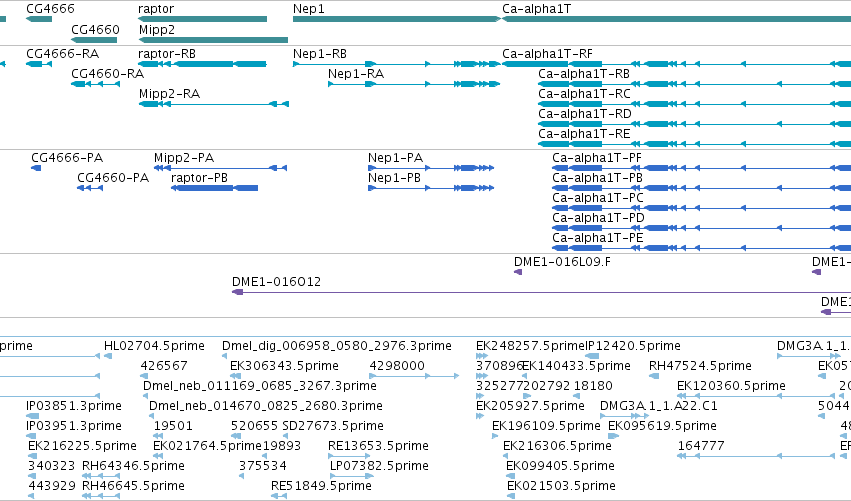Image resolution: width=851 pixels, height=501 pixels.
Task: Select EST EK021764.5prime
Action: (x=158, y=456)
